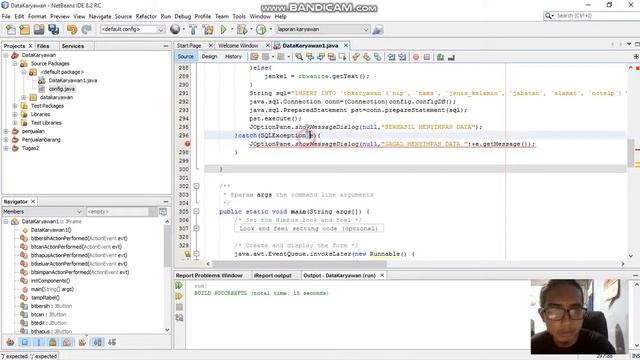Open the File menu
The image size is (640, 360).
pos(6,16)
